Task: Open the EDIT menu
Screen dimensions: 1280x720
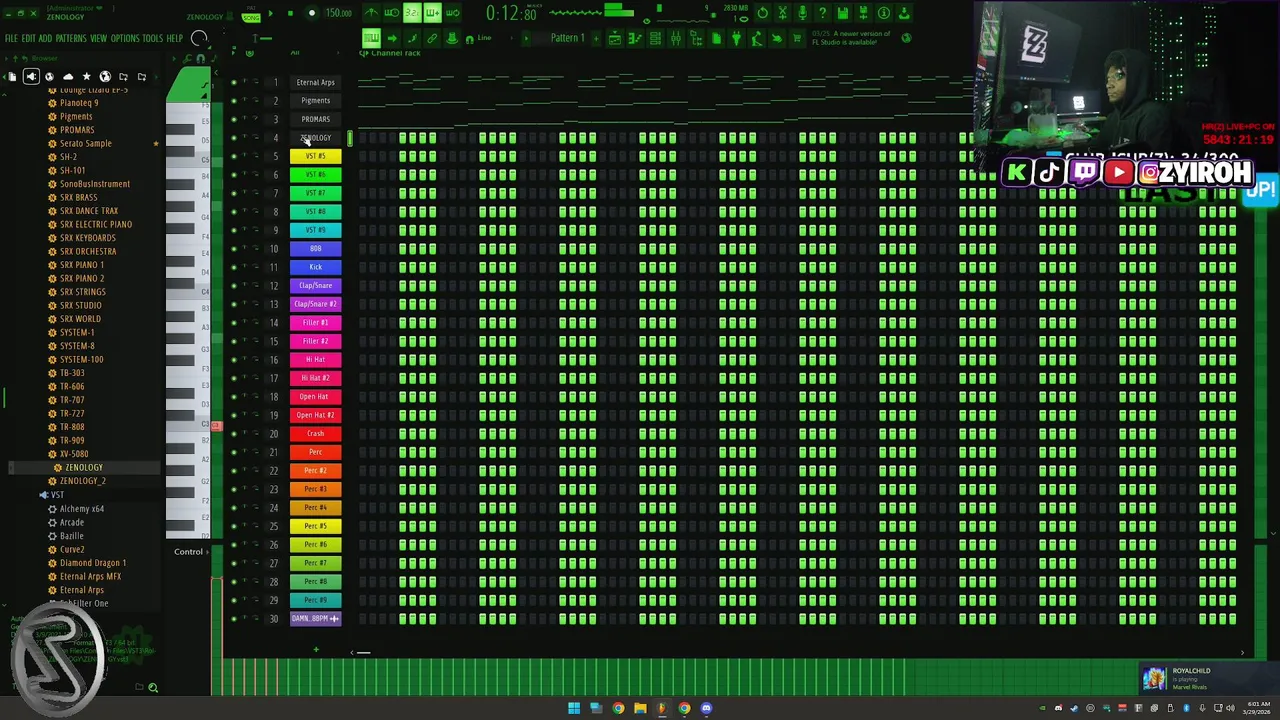Action: click(28, 38)
